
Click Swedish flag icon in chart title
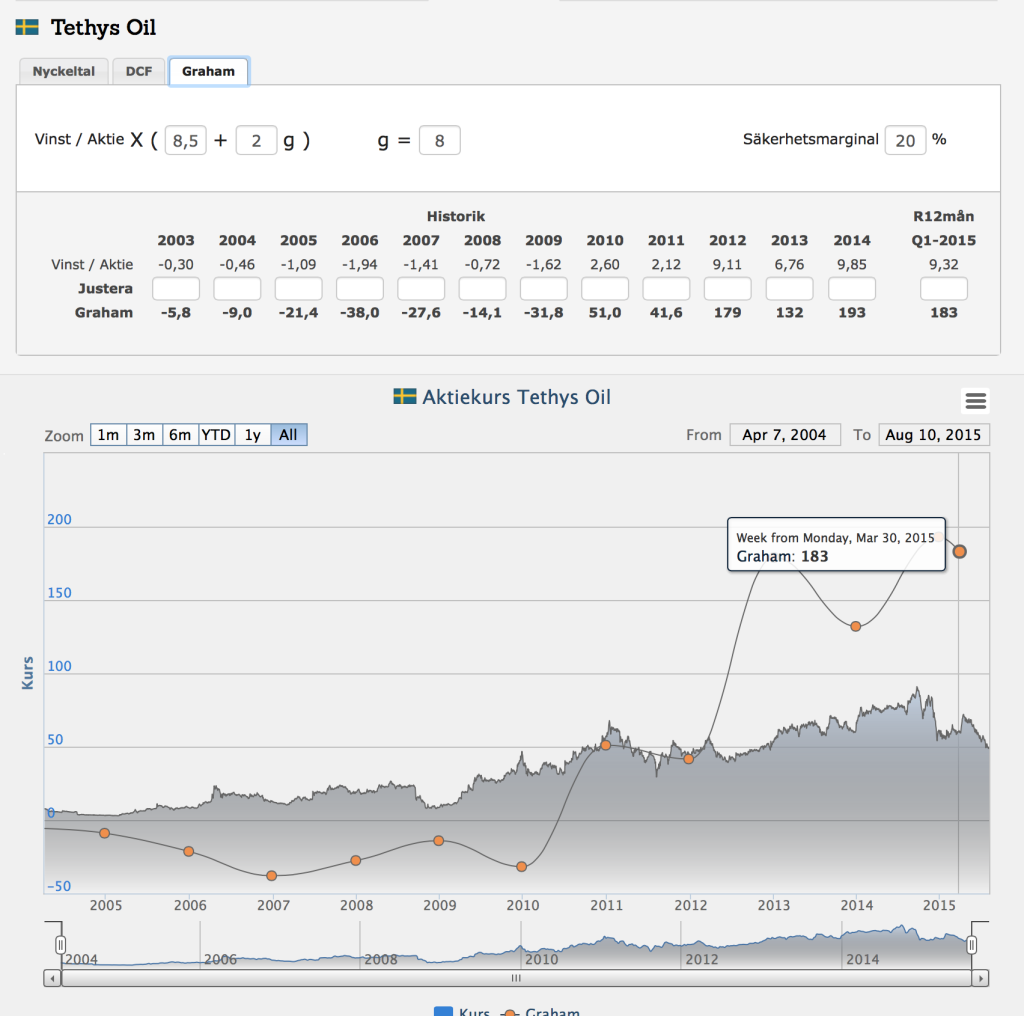405,396
